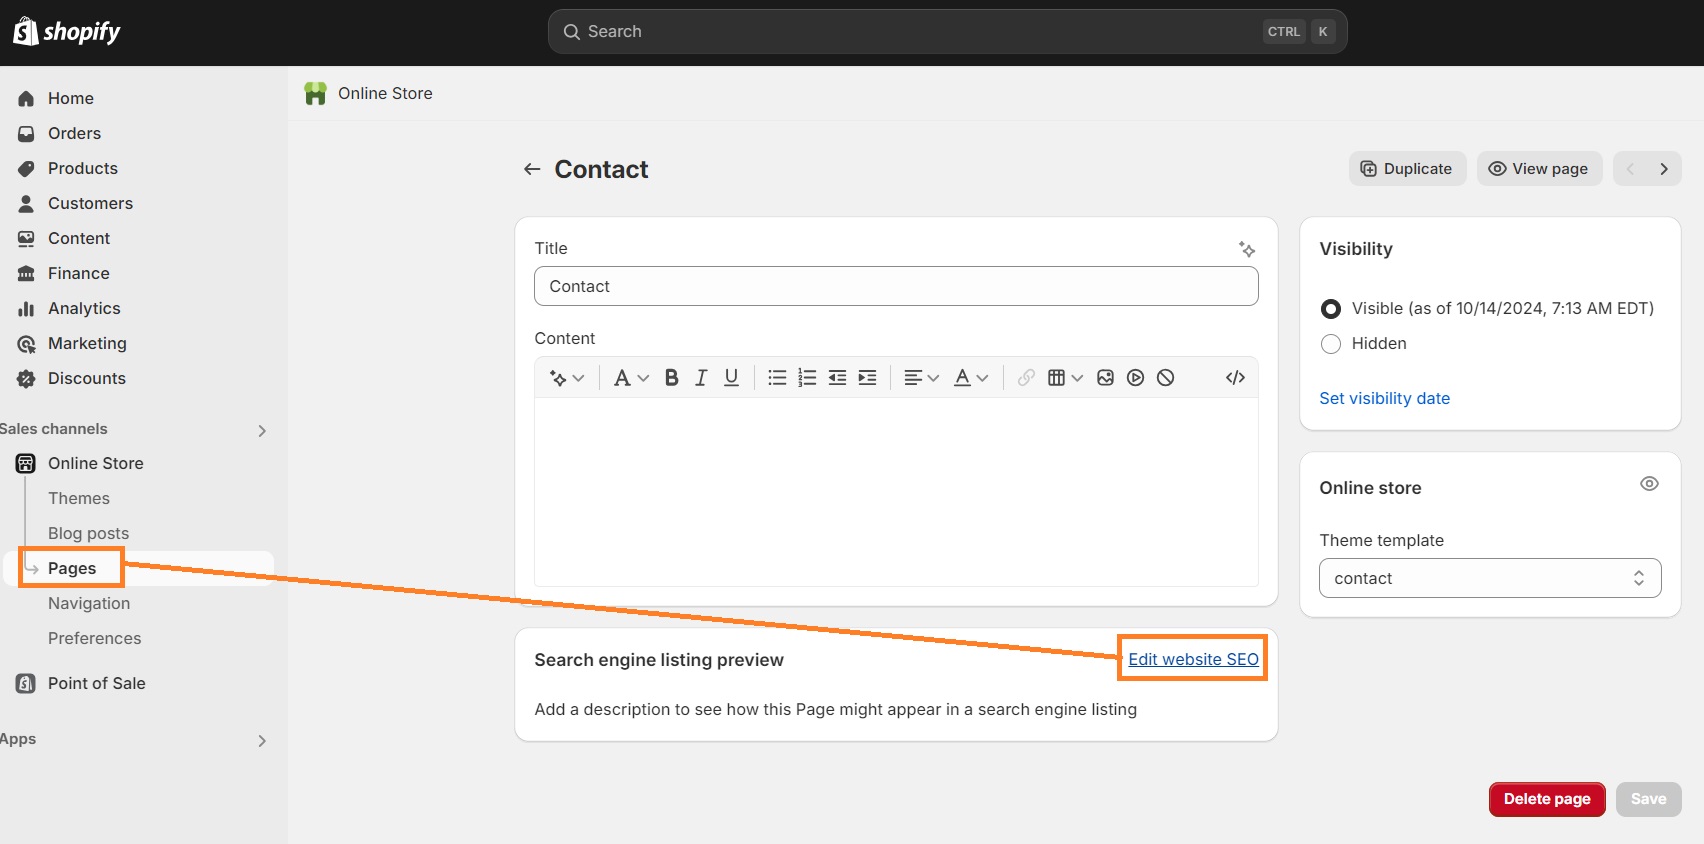The height and width of the screenshot is (844, 1704).
Task: Click the Online Store sidebar icon
Action: click(26, 463)
